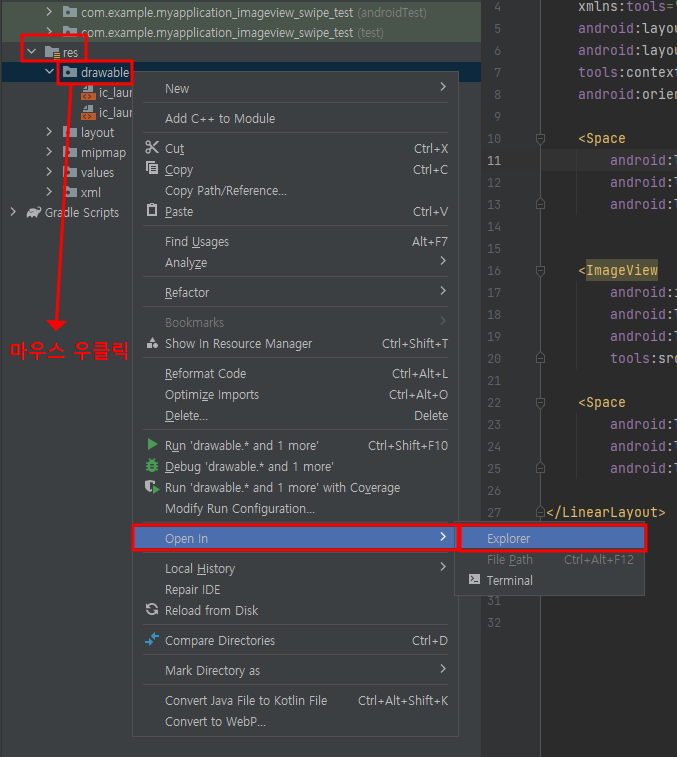Choose Add C++ to Module
677x757 pixels.
(x=296, y=118)
